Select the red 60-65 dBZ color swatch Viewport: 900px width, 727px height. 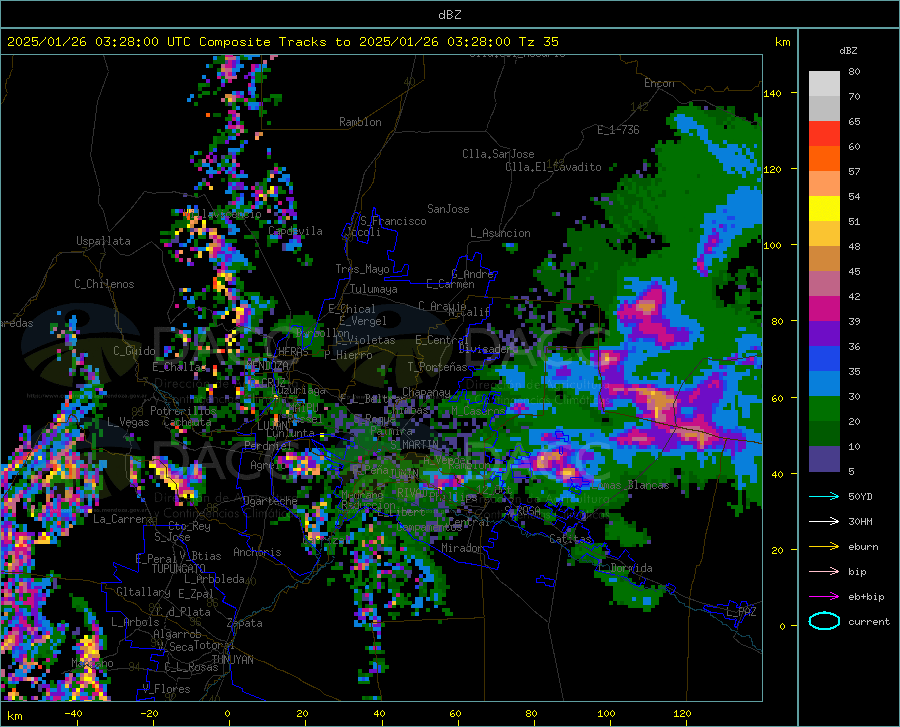tap(824, 134)
